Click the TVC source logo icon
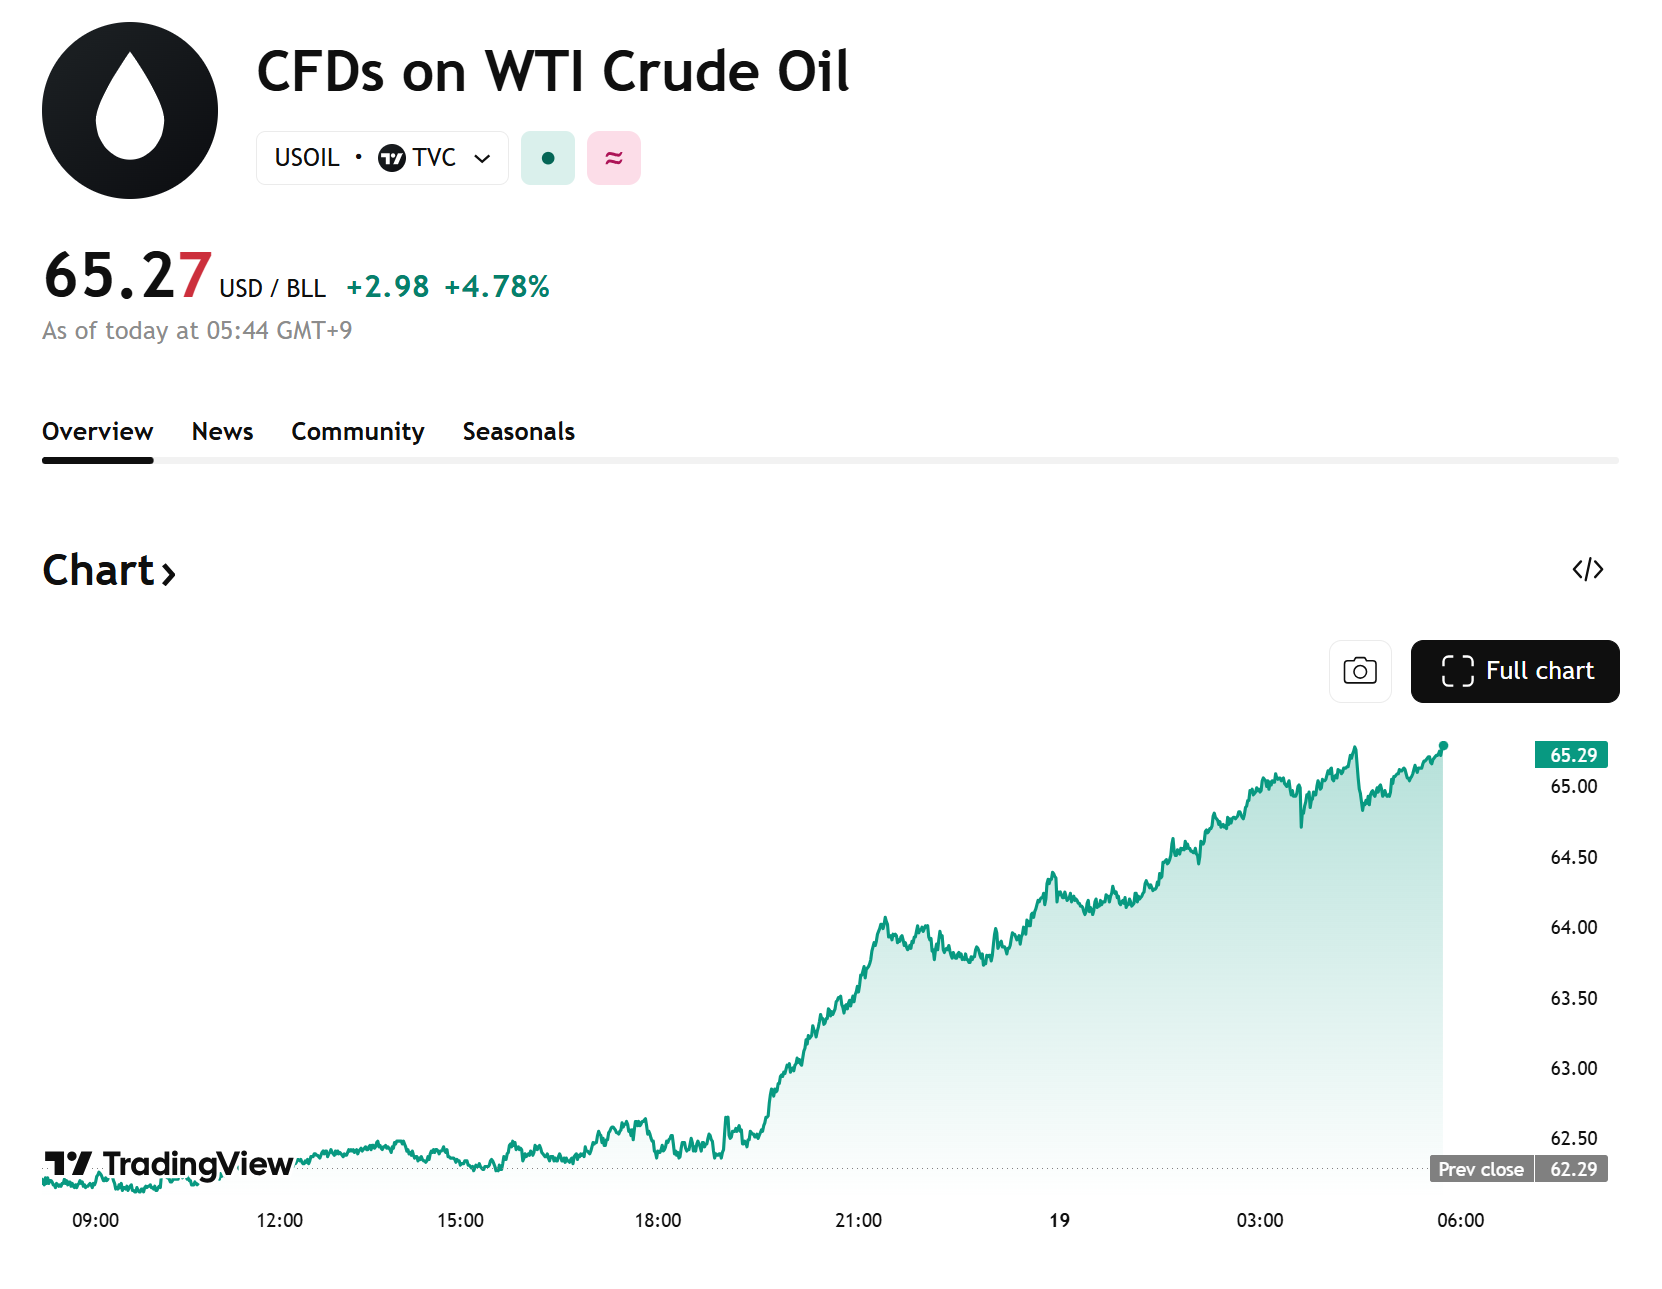The image size is (1662, 1289). [392, 158]
